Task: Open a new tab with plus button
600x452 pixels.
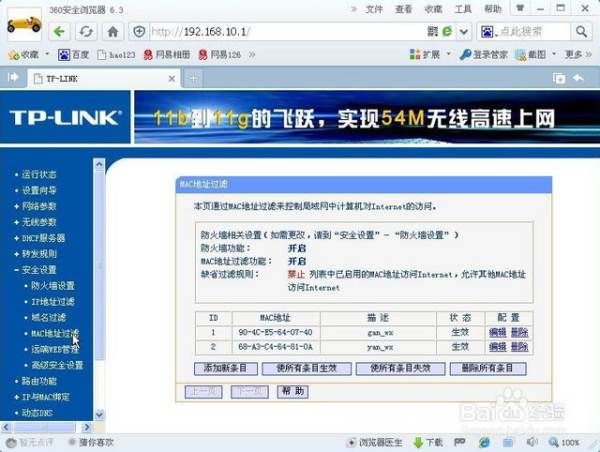Action: (194, 79)
